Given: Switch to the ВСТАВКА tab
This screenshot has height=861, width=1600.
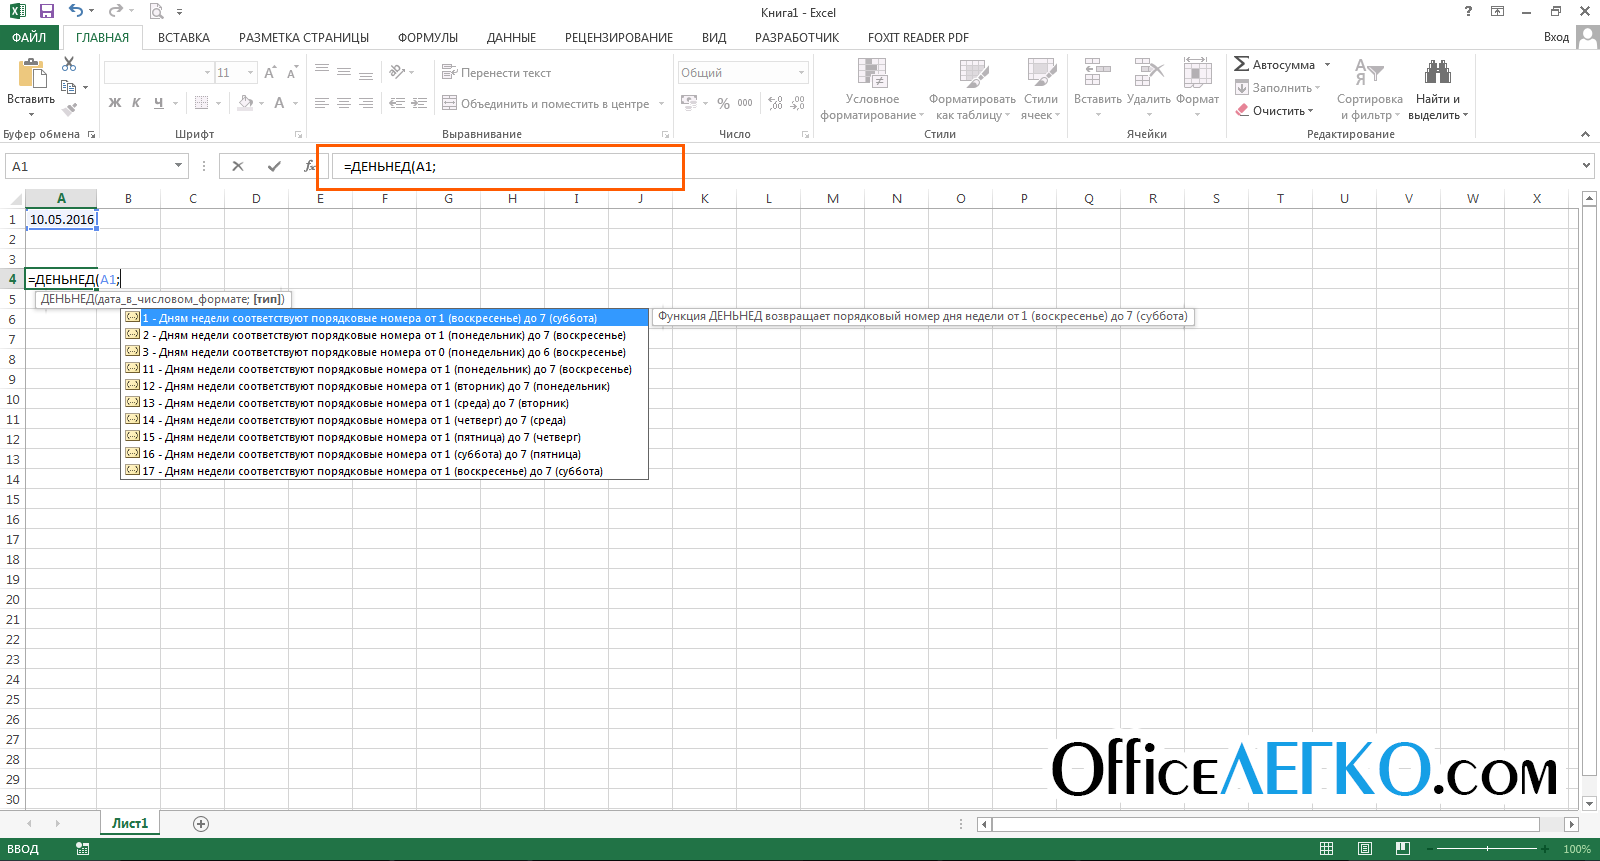Looking at the screenshot, I should [x=184, y=37].
